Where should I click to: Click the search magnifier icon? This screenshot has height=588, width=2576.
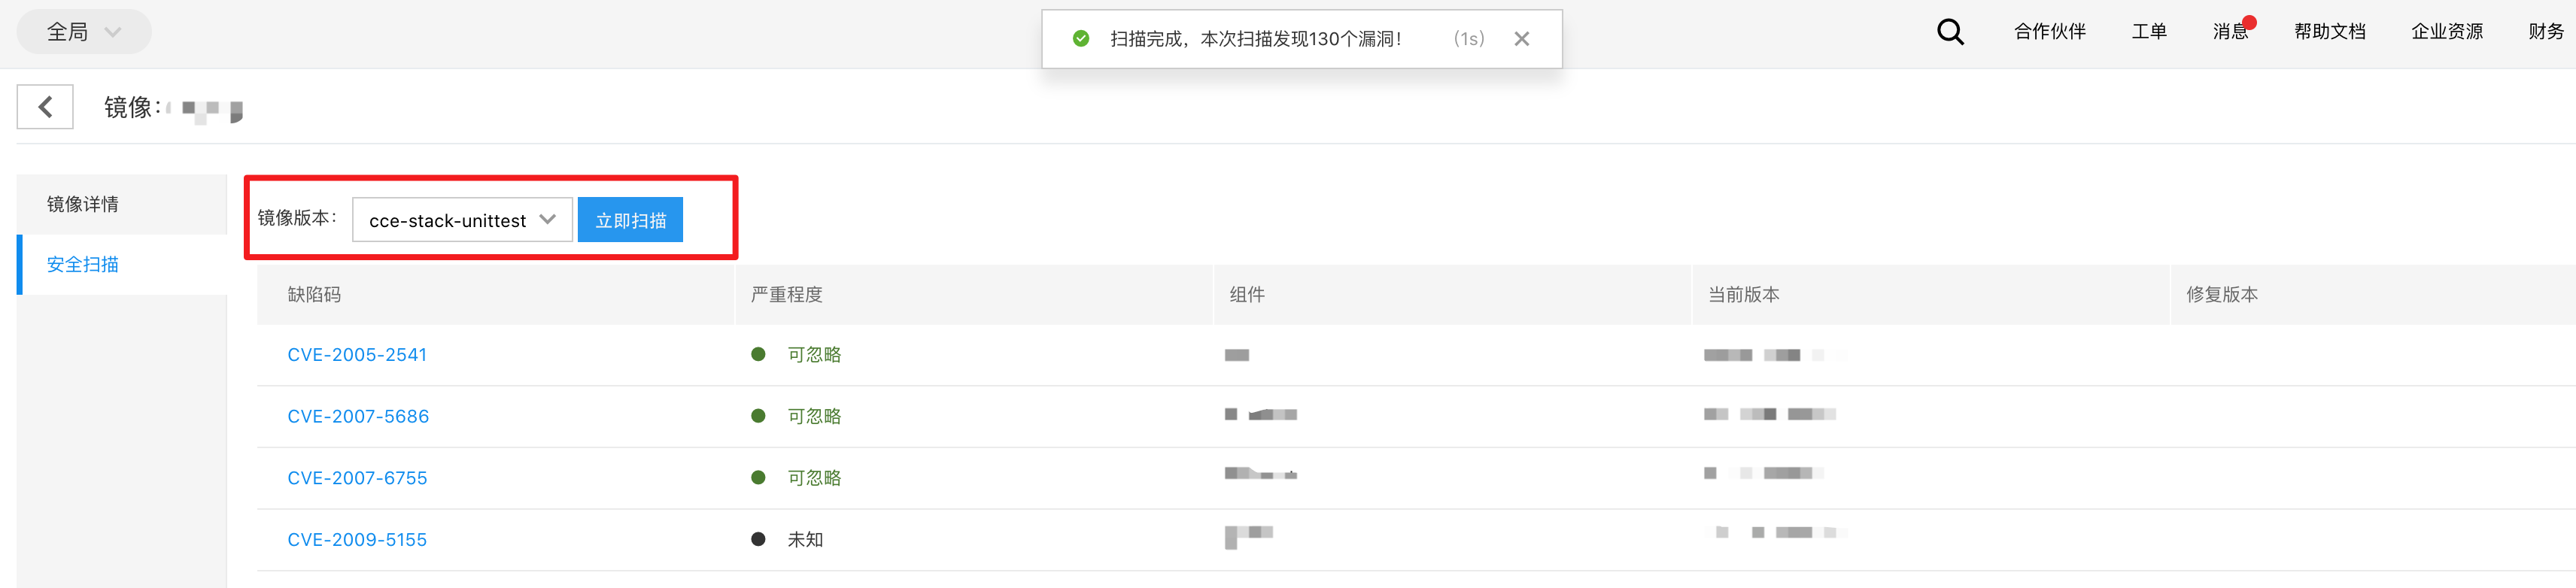pyautogui.click(x=1950, y=32)
